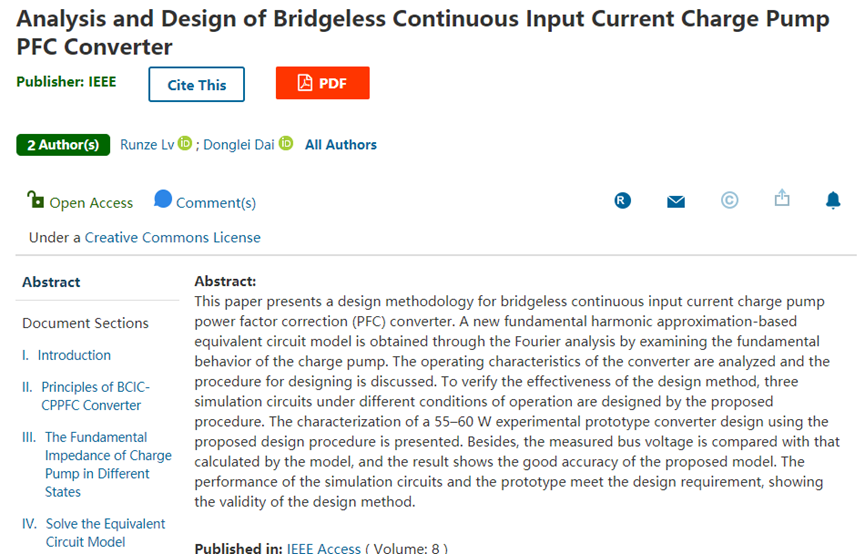Expand the 2 Author(s) badge
865x554 pixels.
pyautogui.click(x=62, y=145)
